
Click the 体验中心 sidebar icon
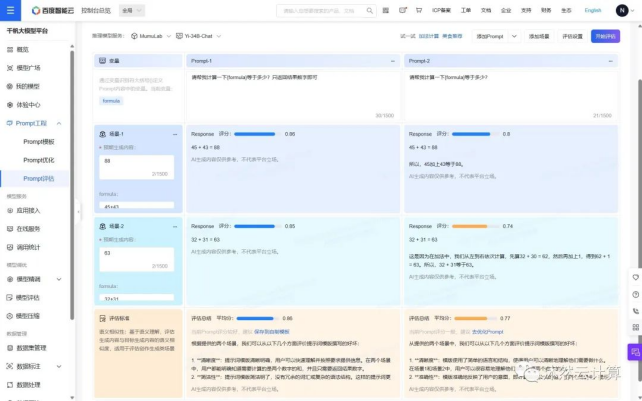click(10, 105)
